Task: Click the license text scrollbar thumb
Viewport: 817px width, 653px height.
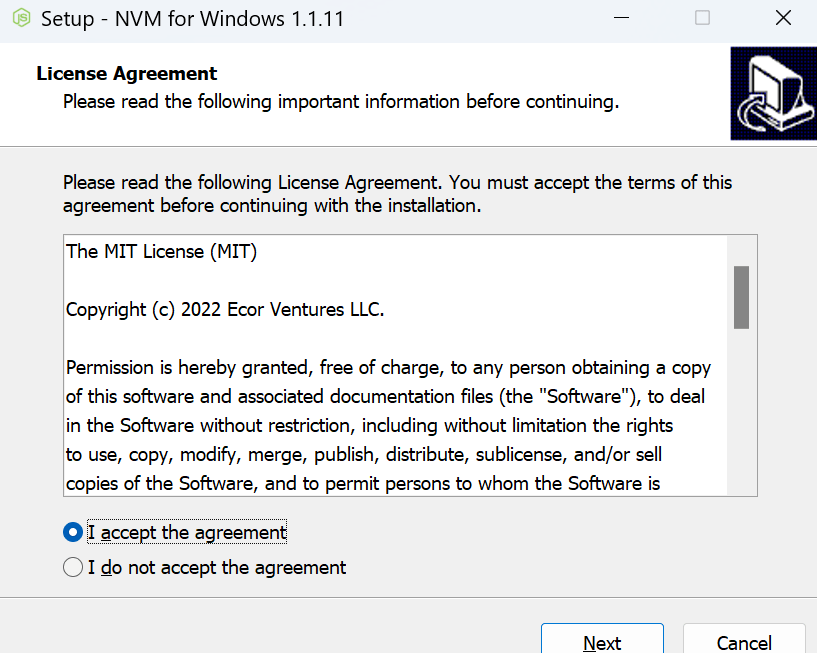Action: [741, 297]
